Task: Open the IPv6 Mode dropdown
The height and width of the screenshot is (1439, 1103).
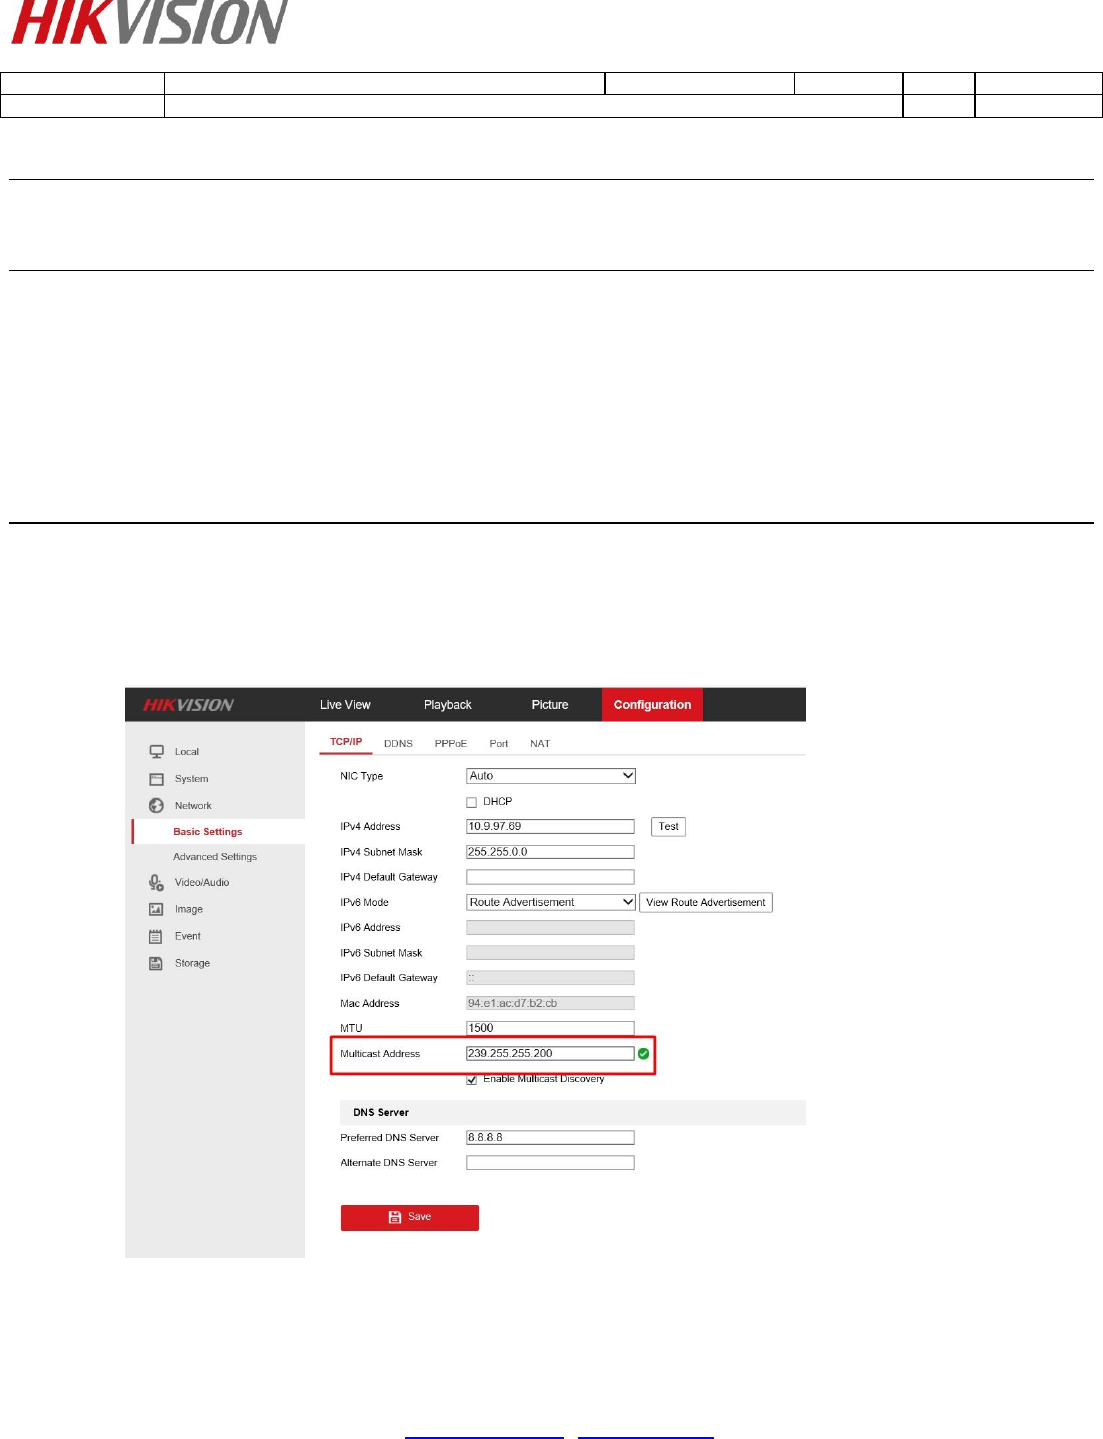Action: pos(551,902)
